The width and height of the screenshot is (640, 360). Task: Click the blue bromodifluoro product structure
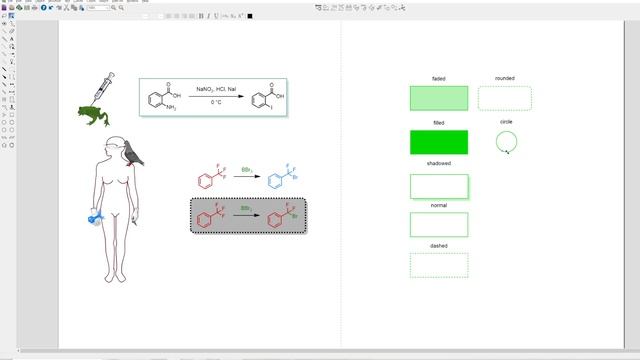point(283,176)
